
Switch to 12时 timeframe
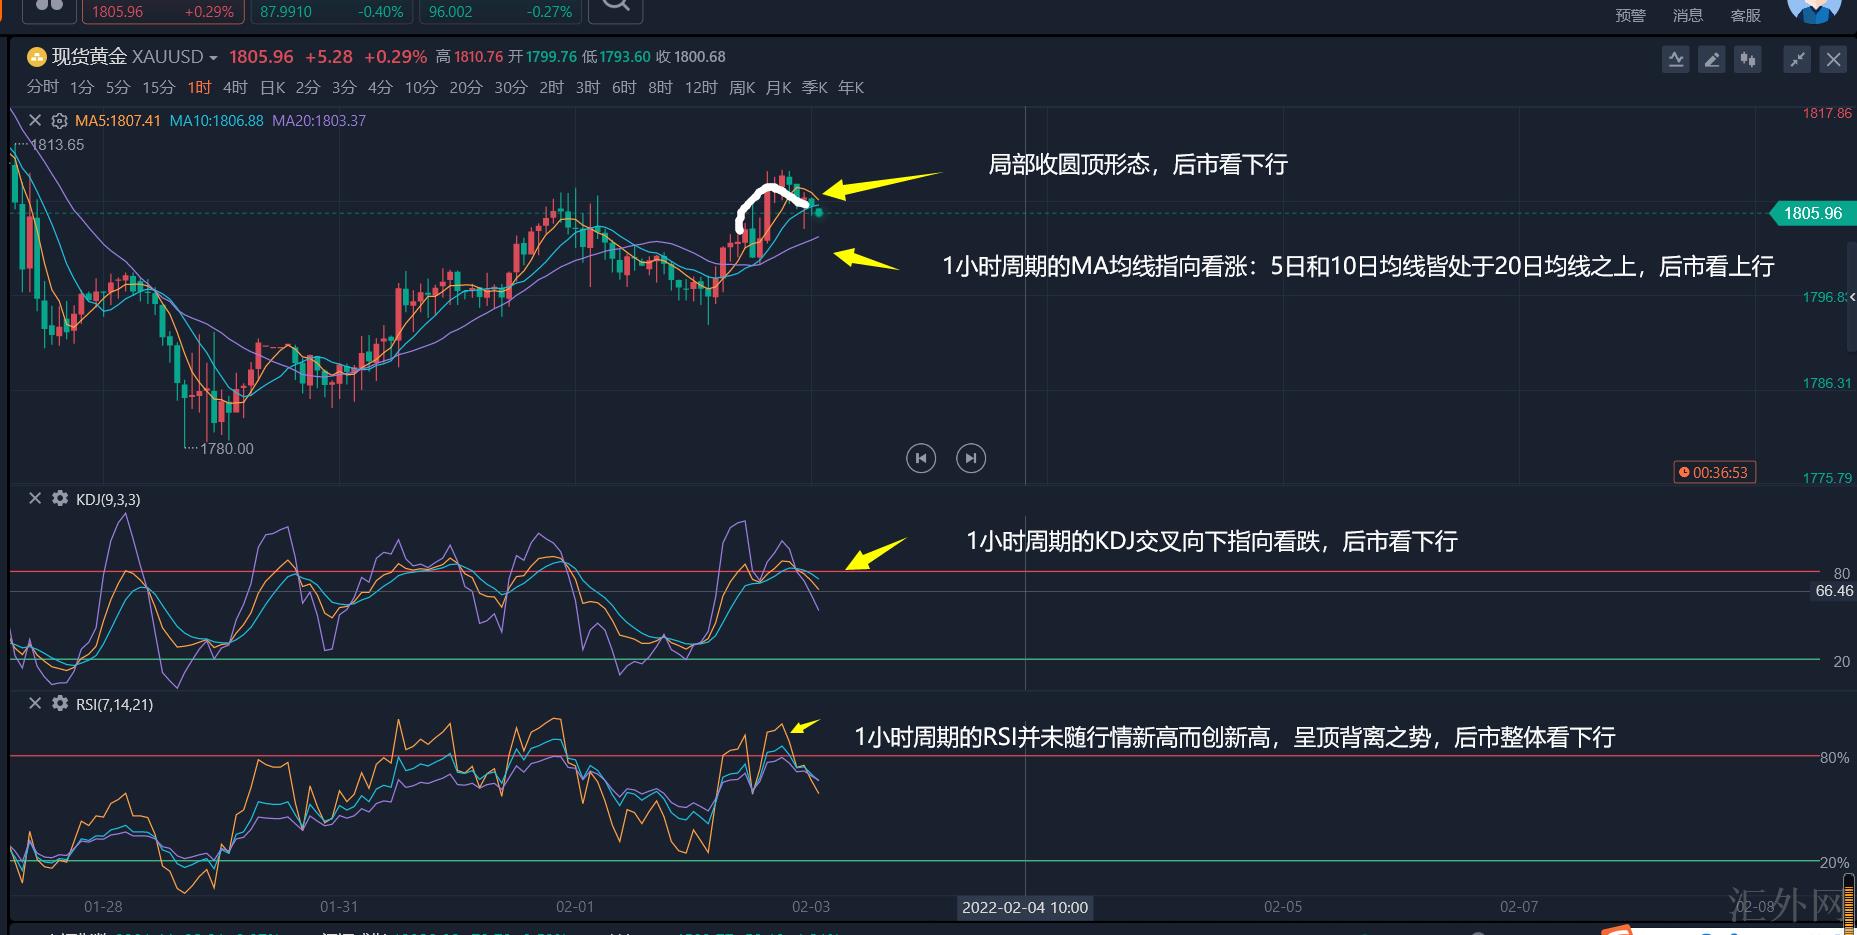click(x=701, y=87)
